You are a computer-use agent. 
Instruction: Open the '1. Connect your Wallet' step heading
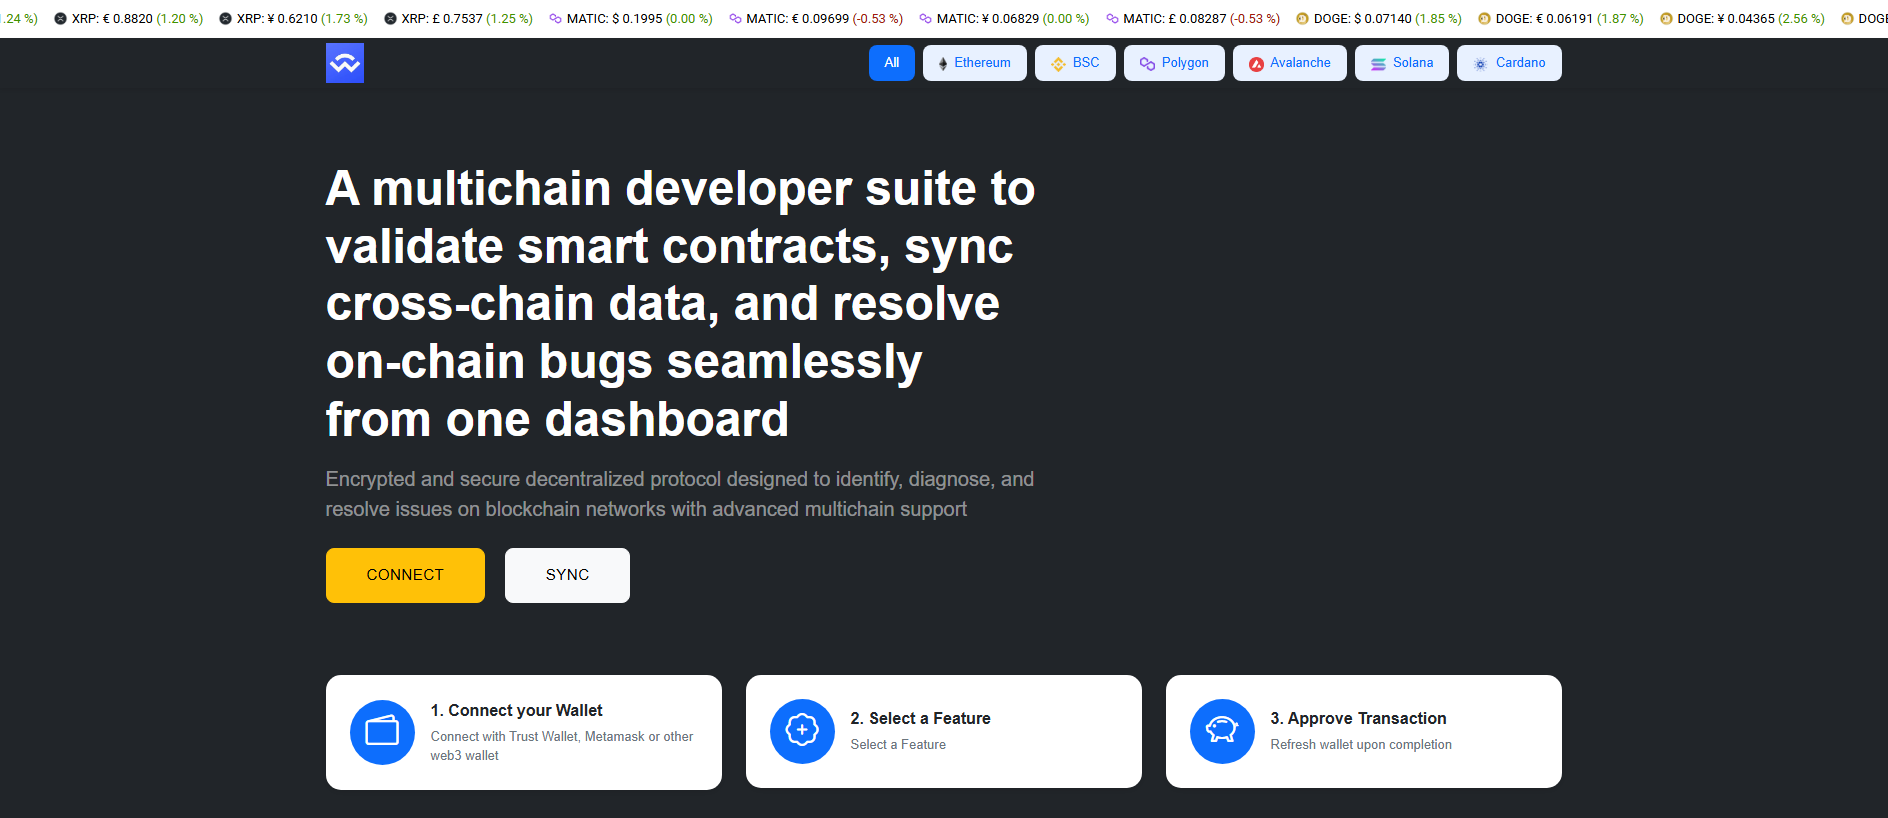click(516, 710)
